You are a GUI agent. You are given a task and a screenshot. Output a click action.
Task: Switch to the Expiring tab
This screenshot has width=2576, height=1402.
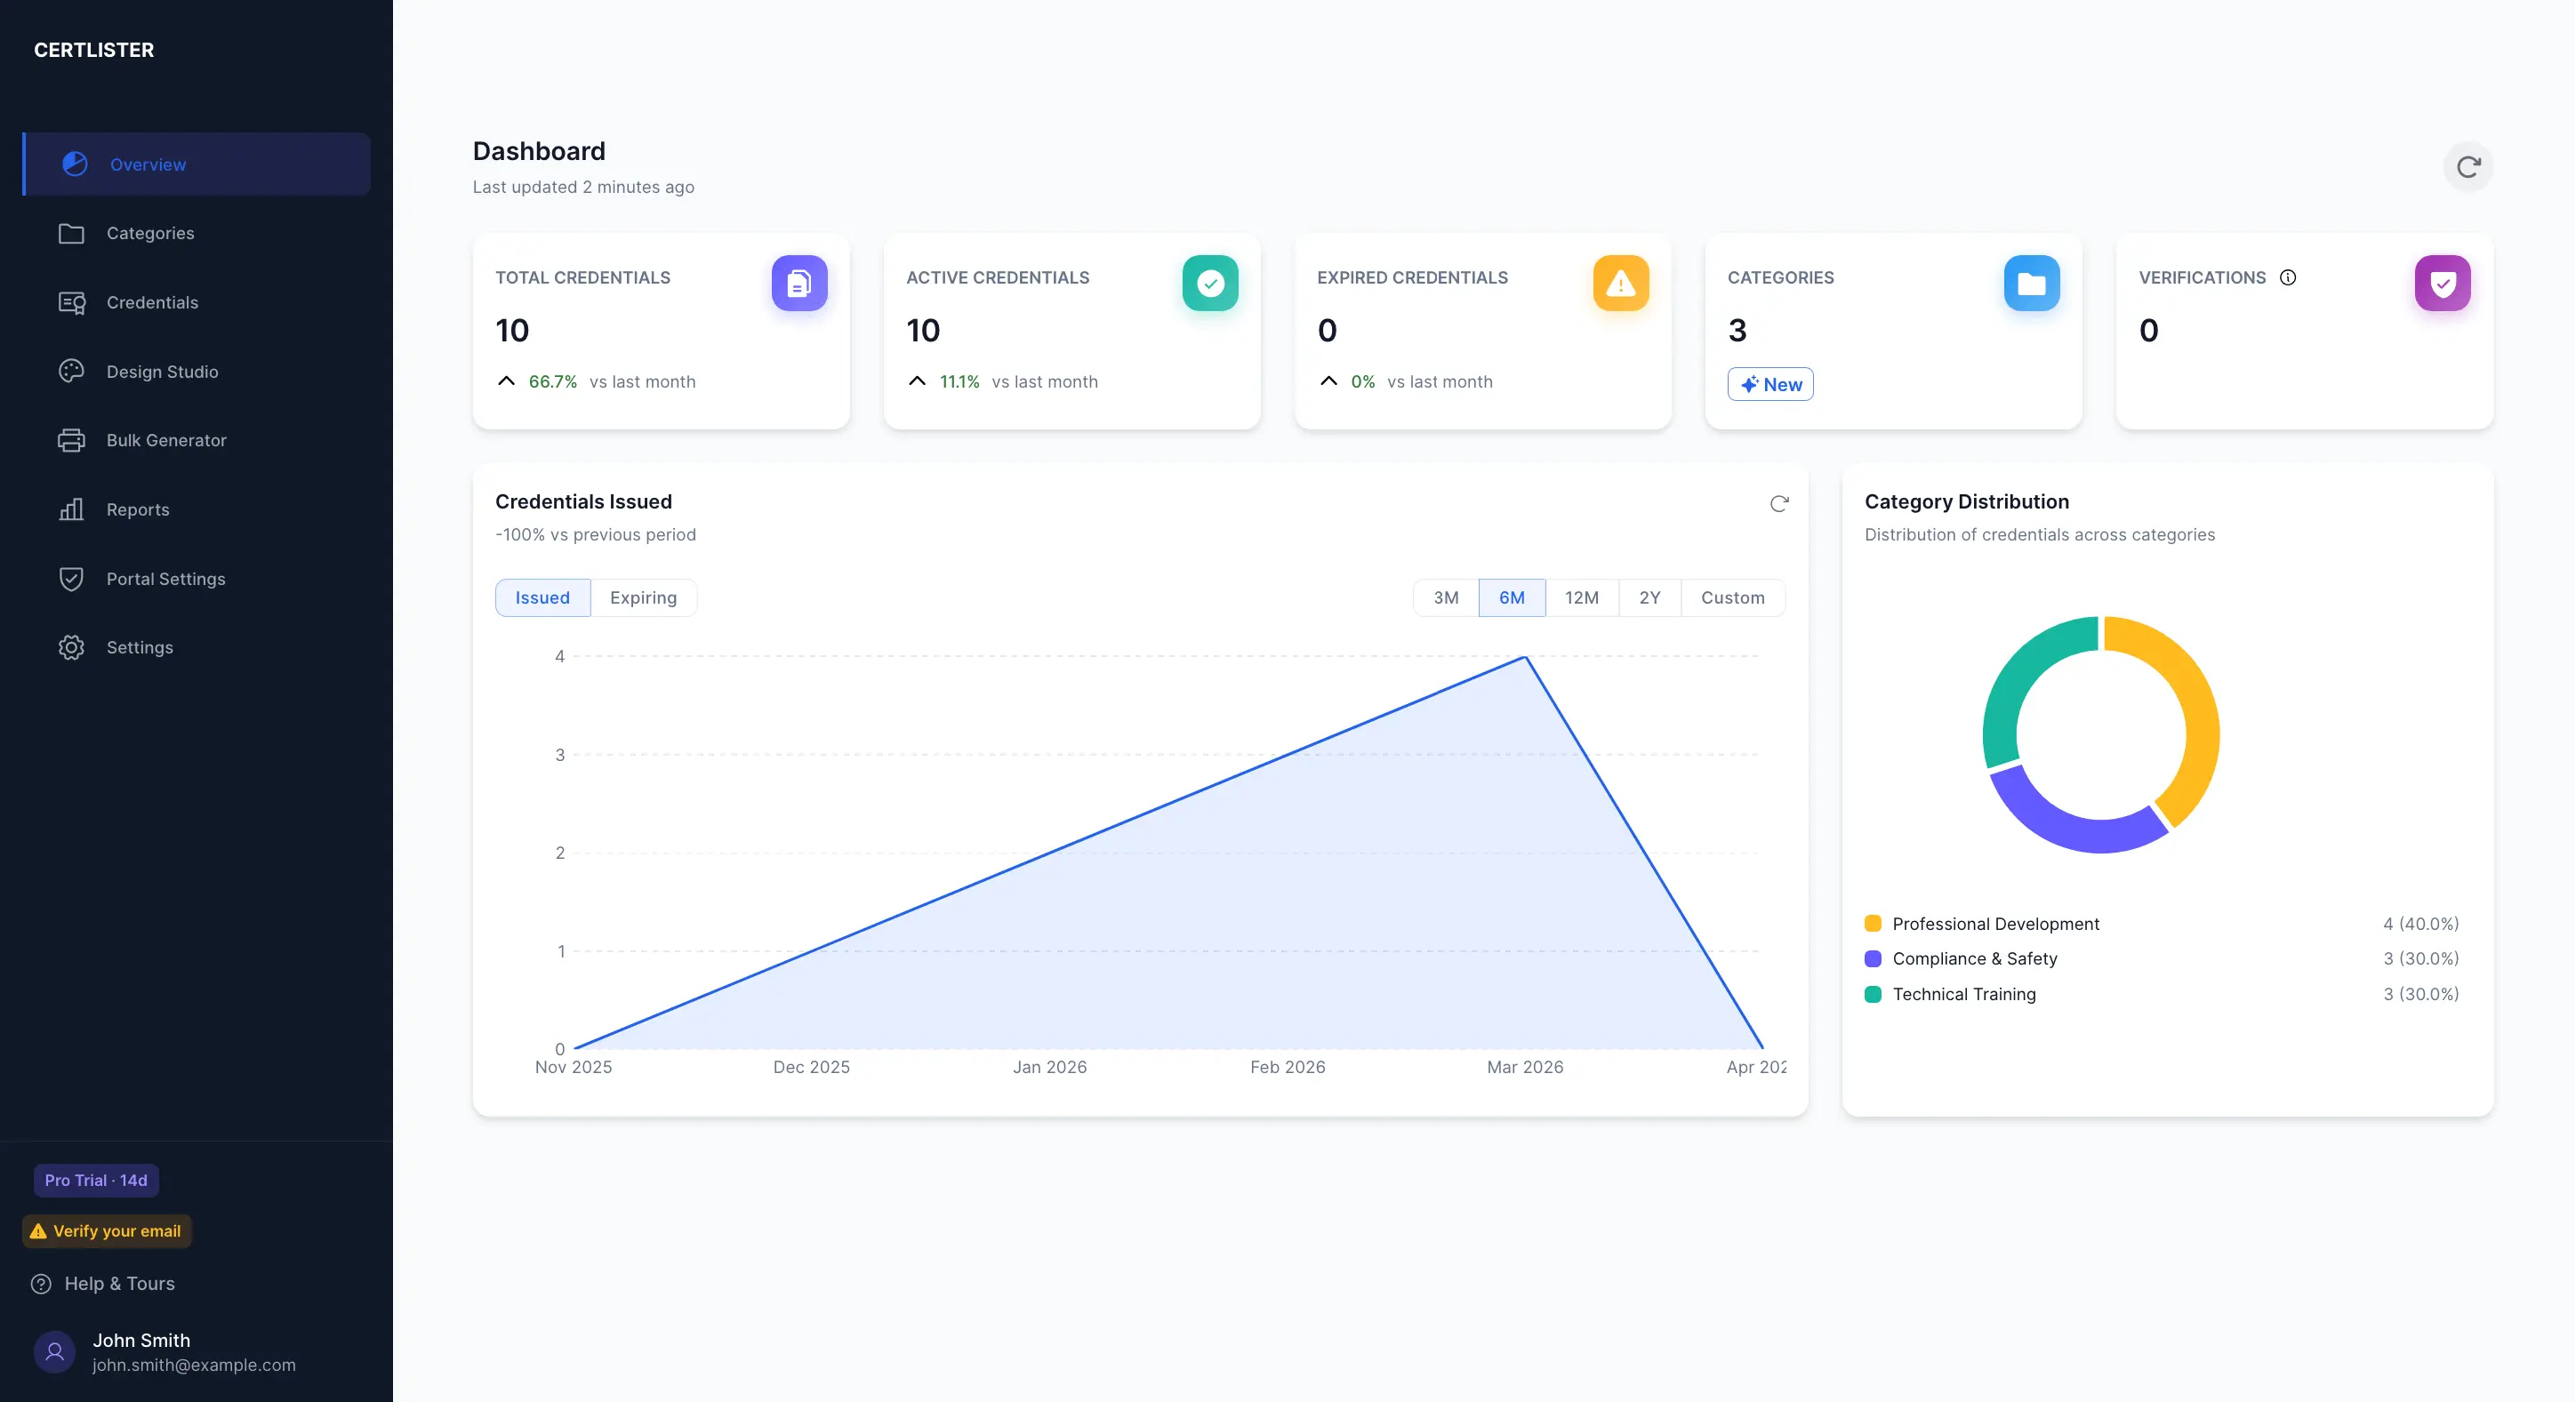644,597
